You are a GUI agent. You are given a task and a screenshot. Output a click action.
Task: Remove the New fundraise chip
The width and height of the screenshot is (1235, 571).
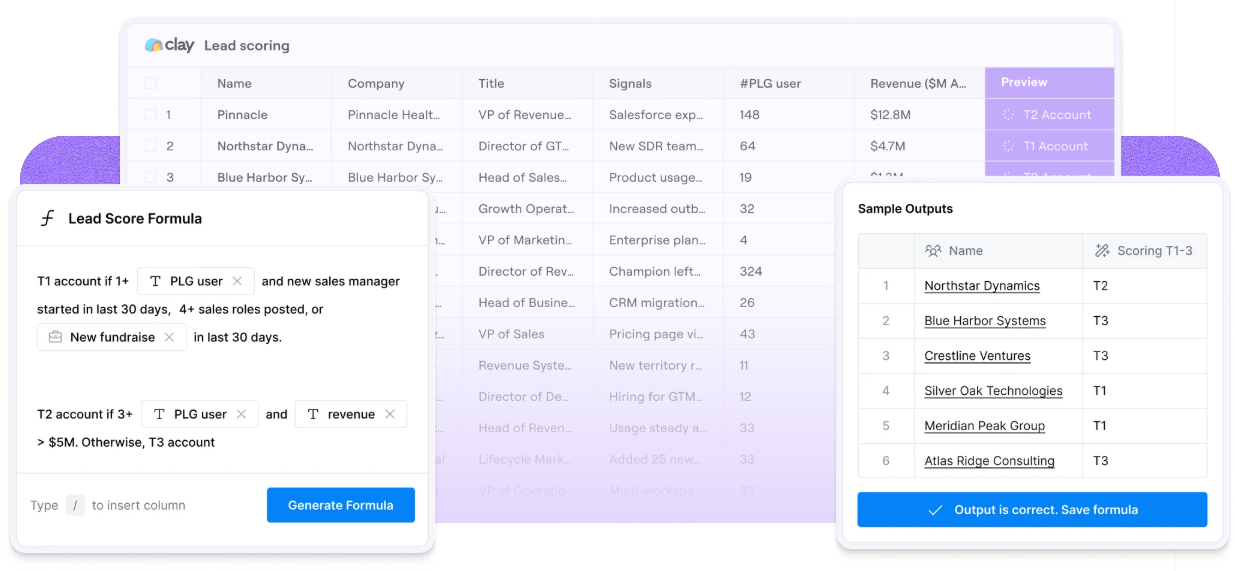pyautogui.click(x=169, y=337)
